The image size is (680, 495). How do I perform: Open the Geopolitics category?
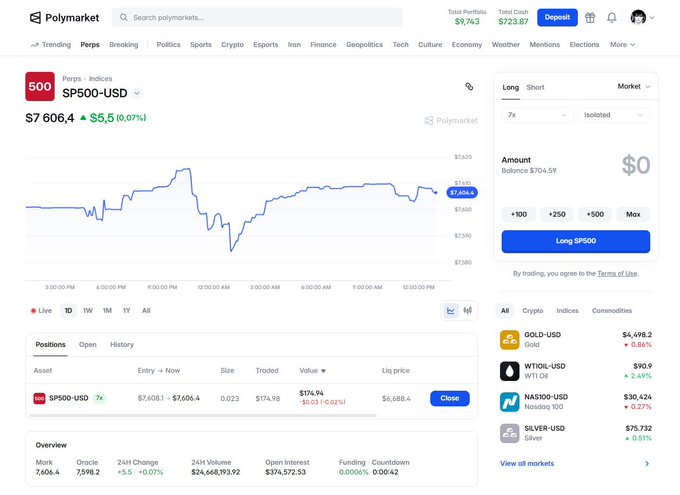click(364, 45)
